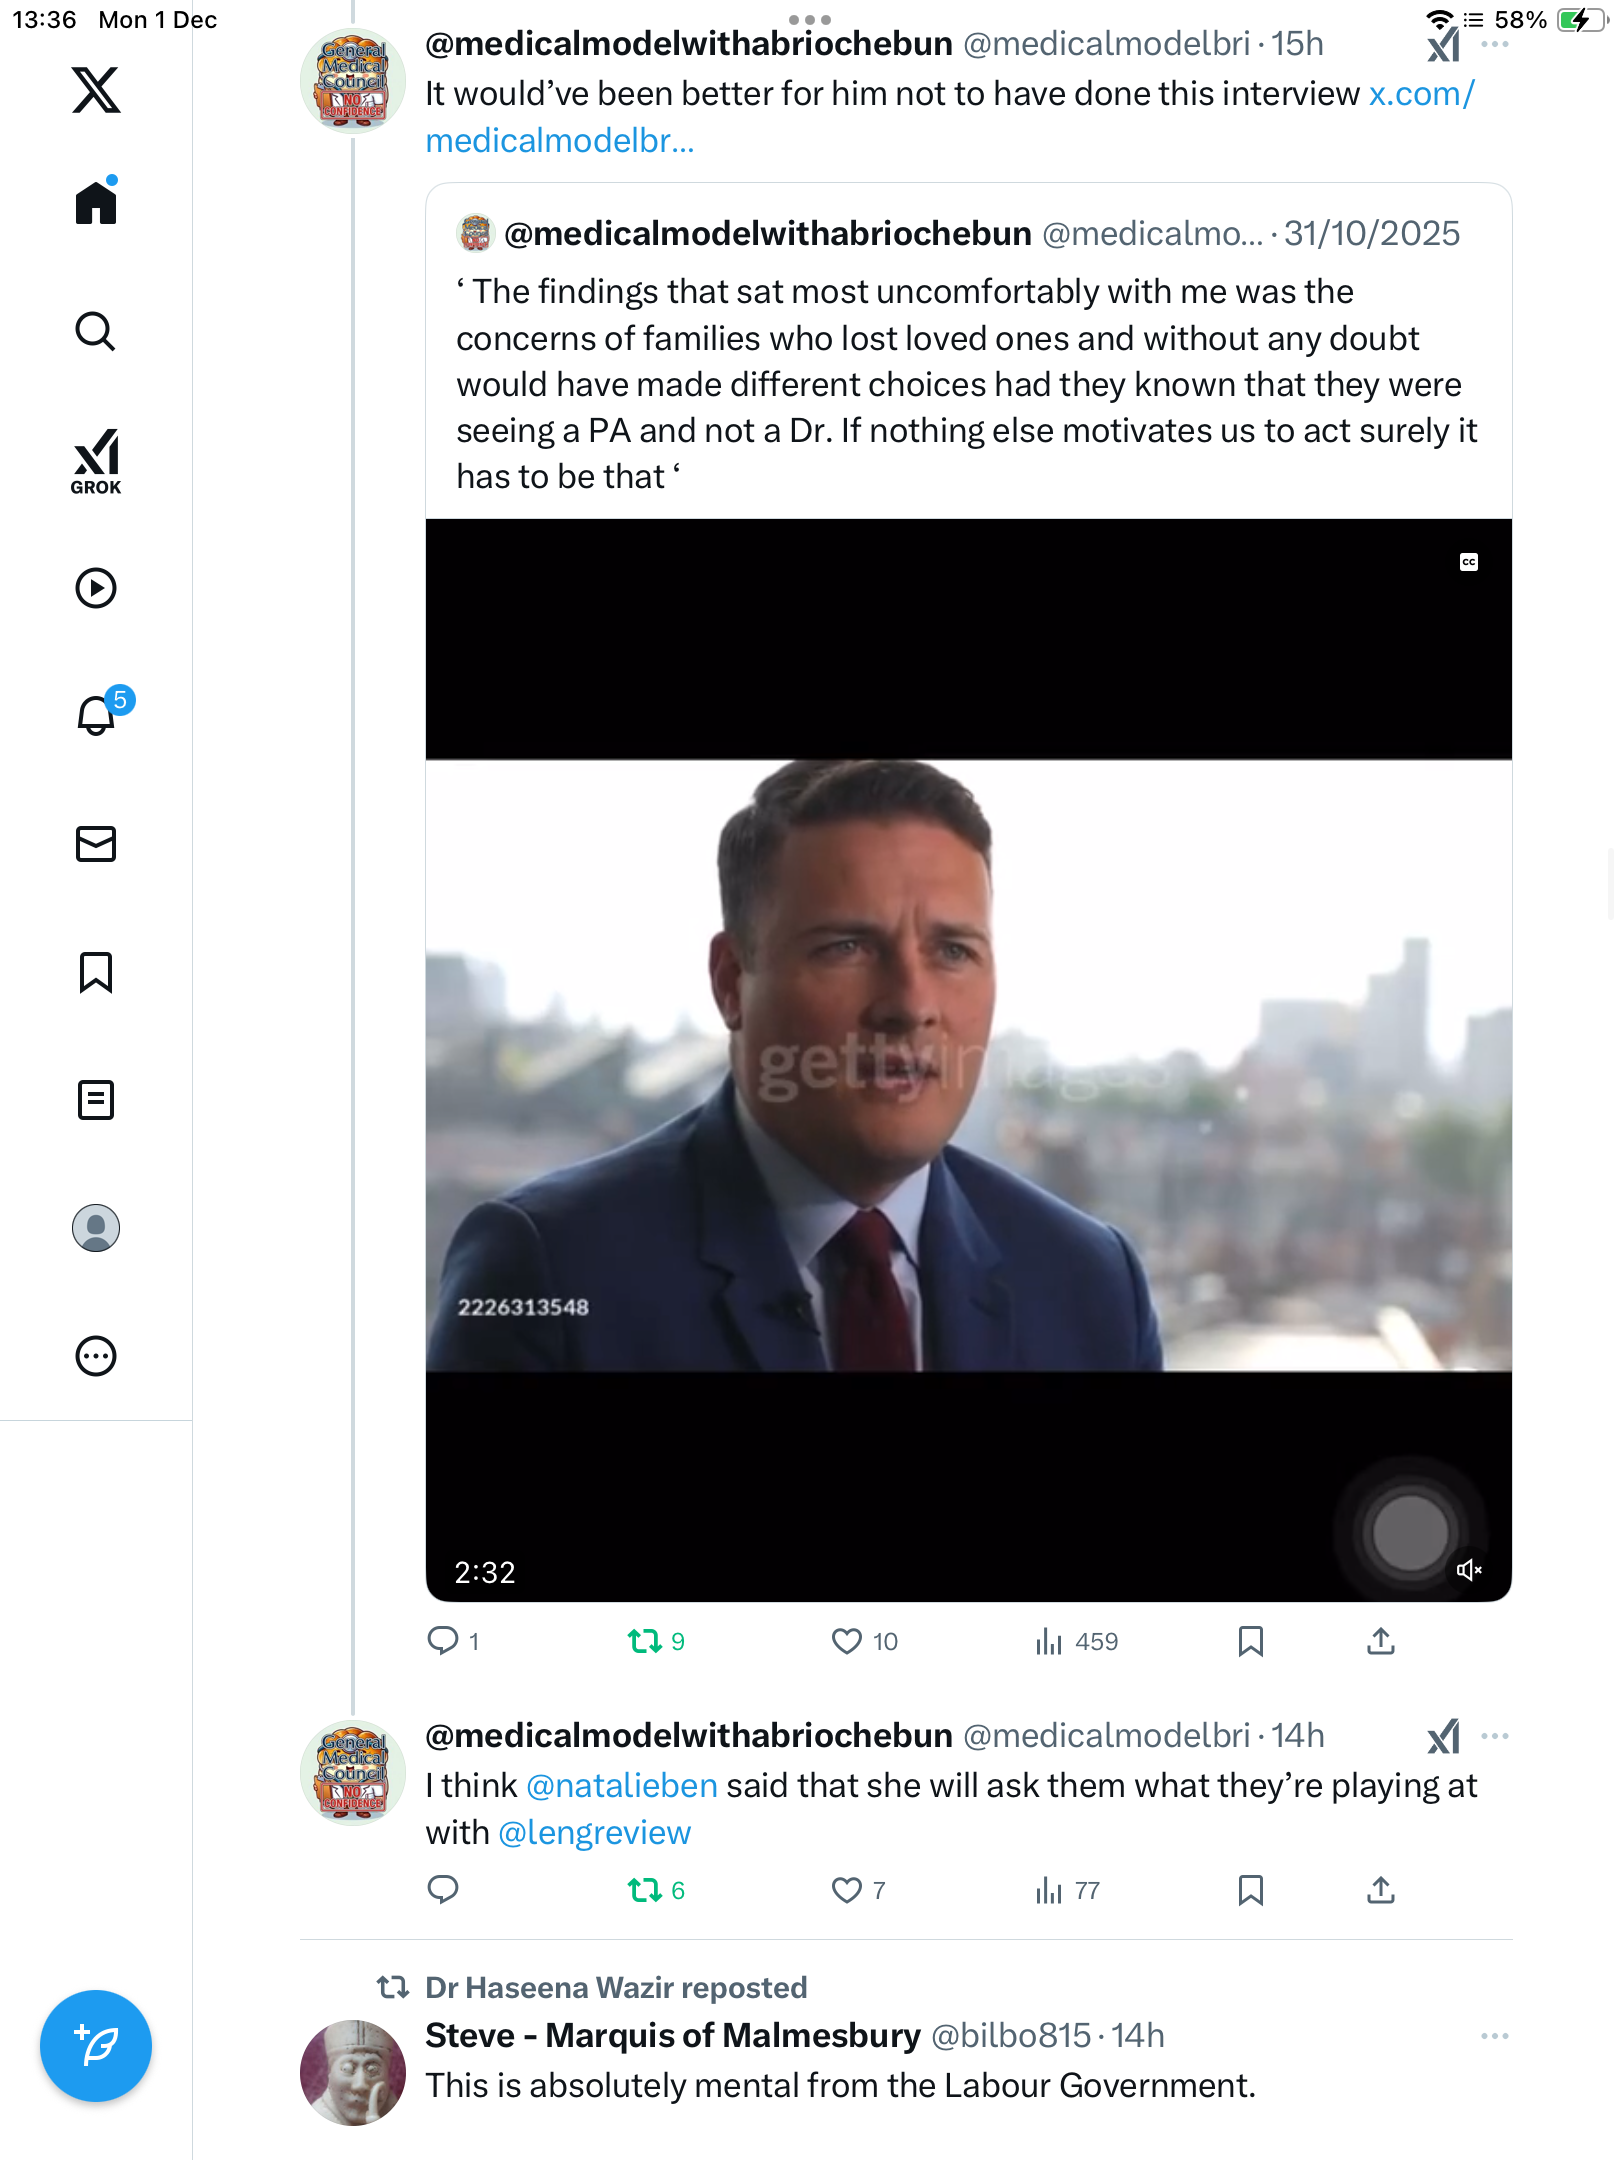Open the search page
1620x2160 pixels.
[96, 332]
